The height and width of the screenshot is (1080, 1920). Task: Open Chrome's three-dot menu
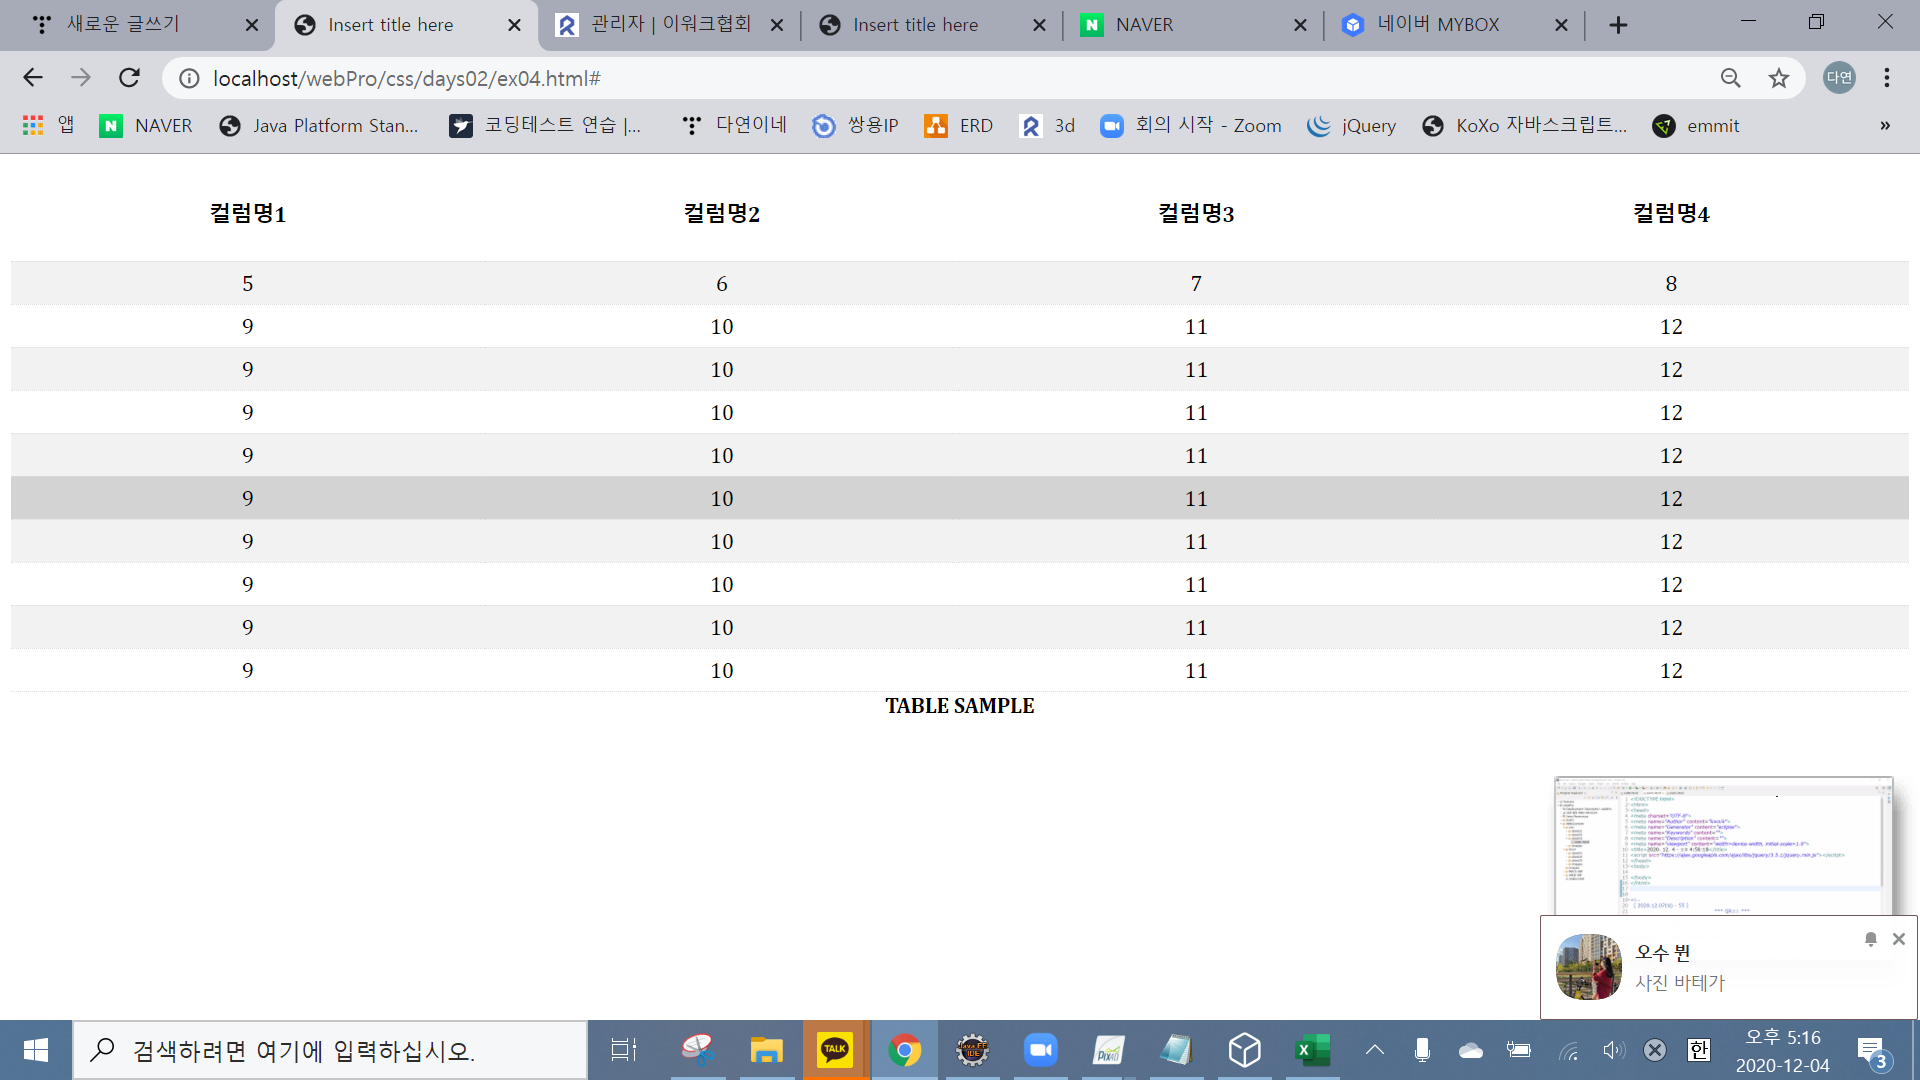1886,78
